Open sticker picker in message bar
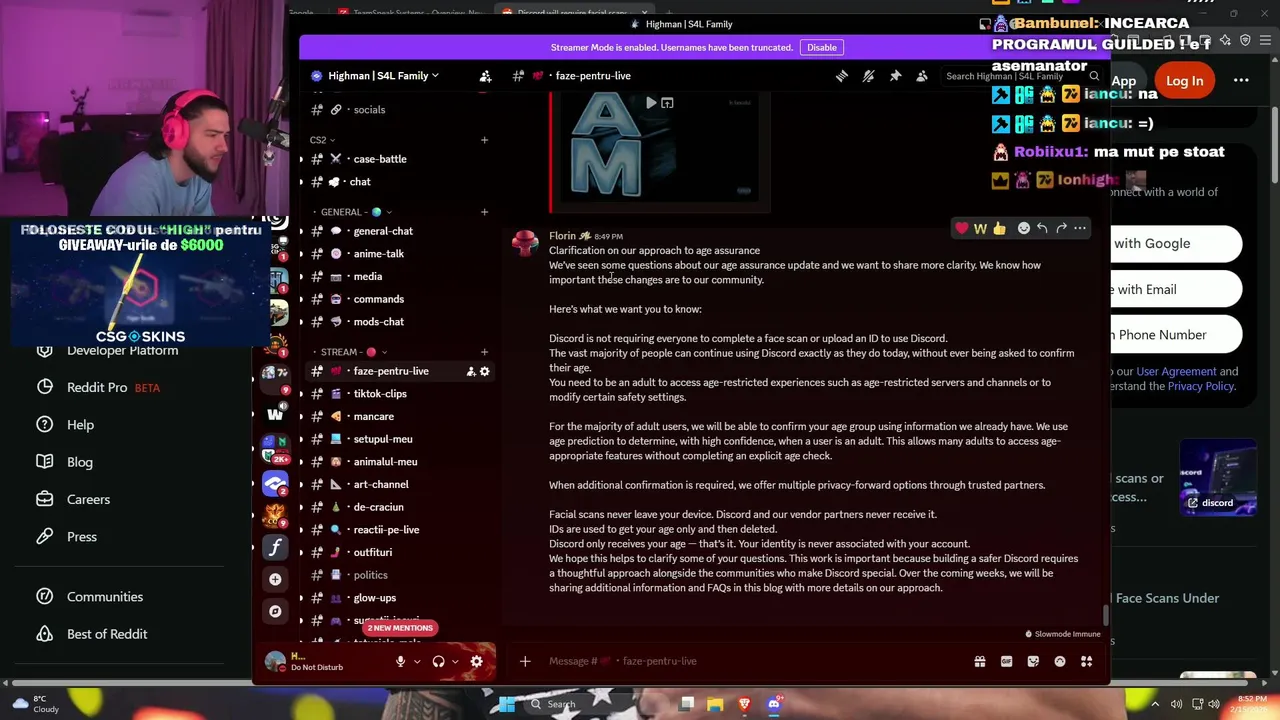The image size is (1280, 720). pos(1033,661)
